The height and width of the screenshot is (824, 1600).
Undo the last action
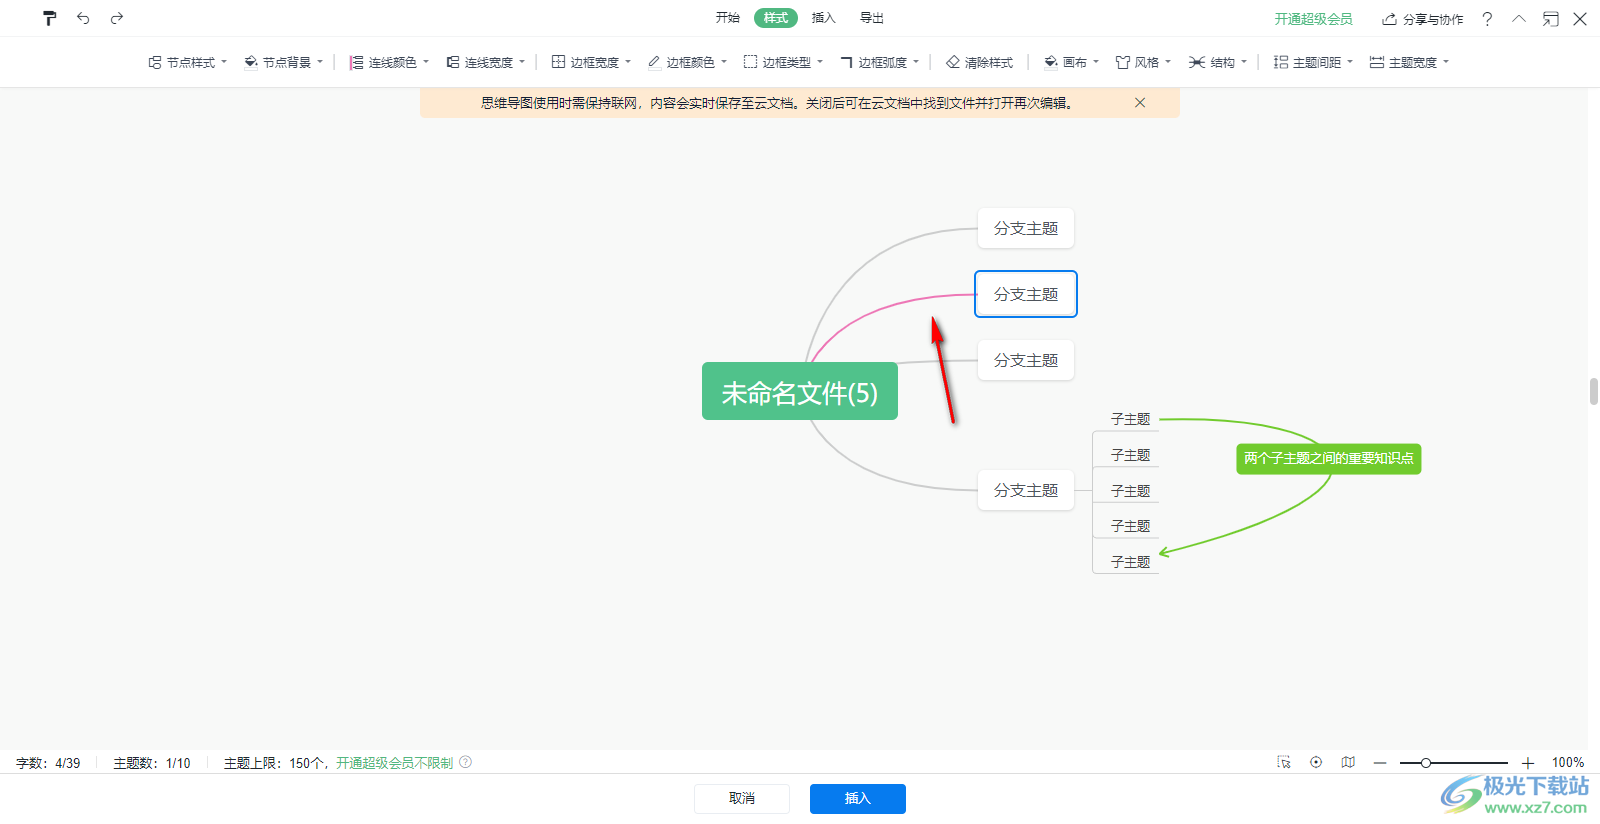[83, 18]
